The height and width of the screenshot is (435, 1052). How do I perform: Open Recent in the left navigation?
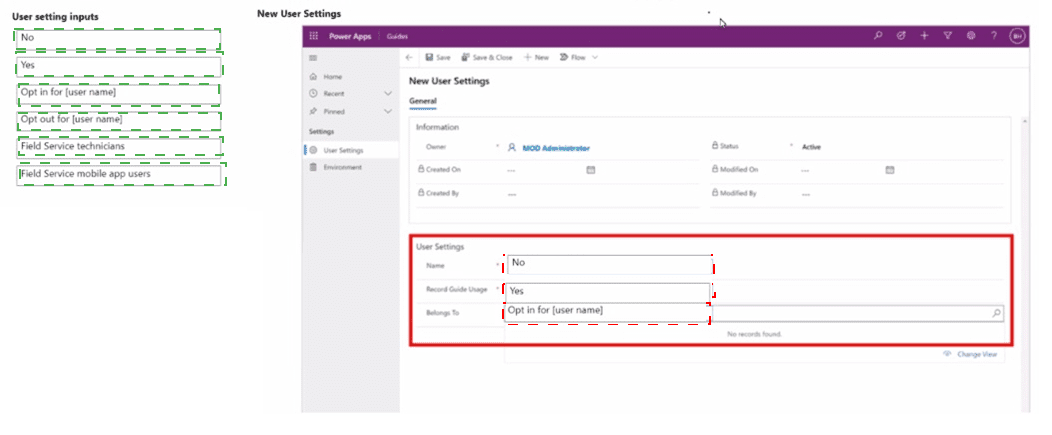click(328, 94)
